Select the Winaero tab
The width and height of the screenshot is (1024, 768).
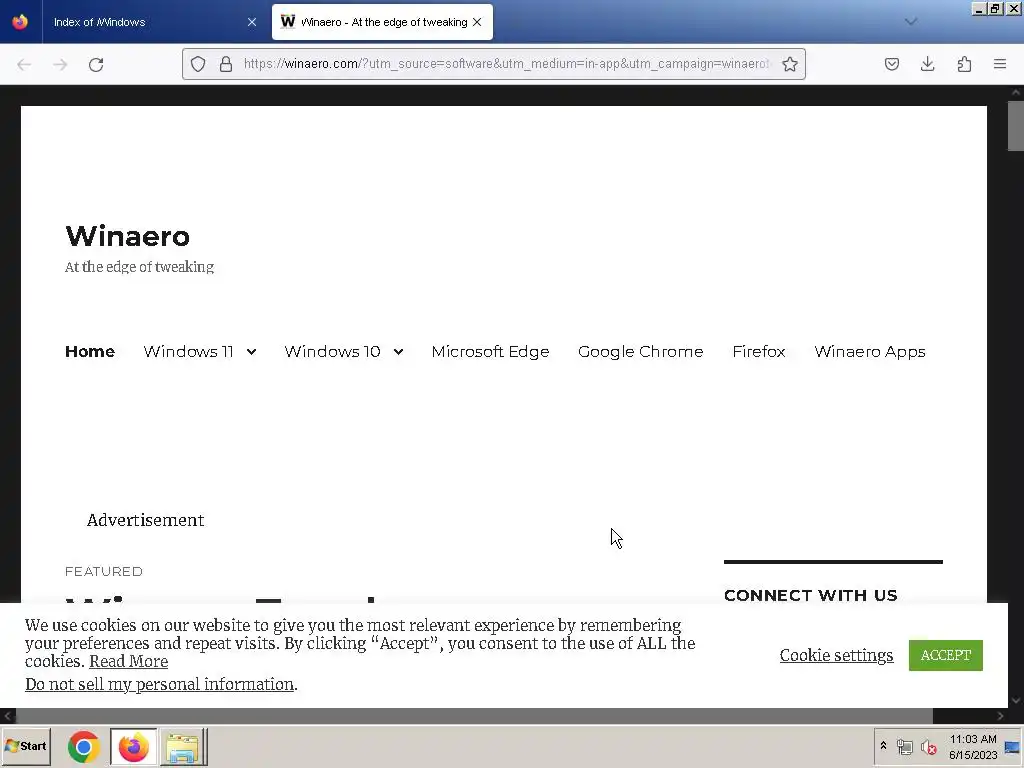[x=382, y=22]
